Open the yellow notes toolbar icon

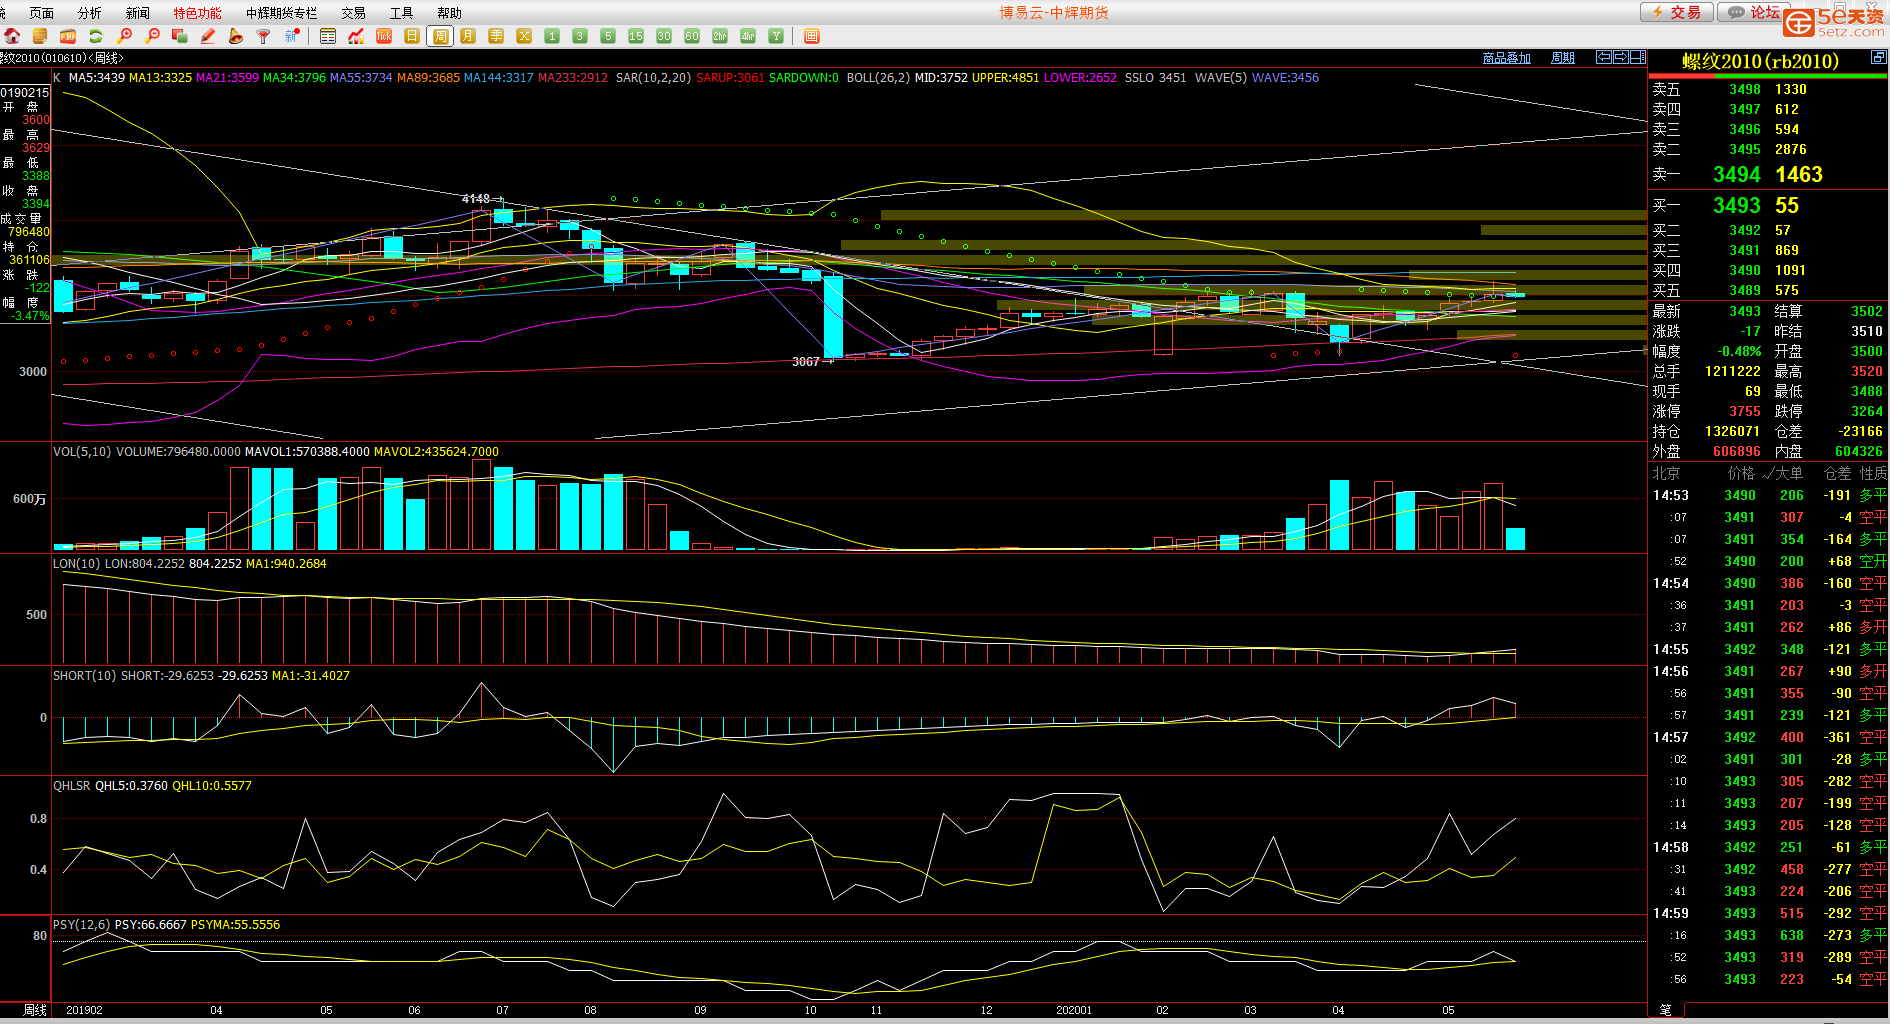click(40, 36)
